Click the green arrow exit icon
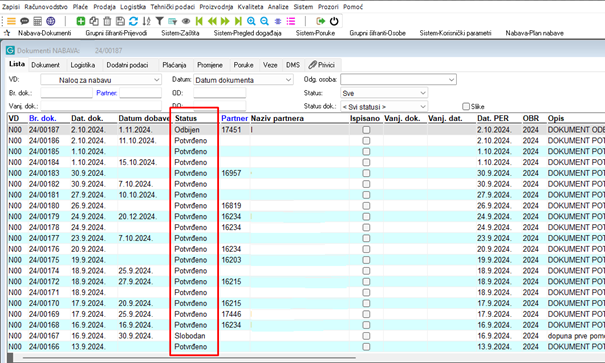605x363 pixels. point(320,21)
